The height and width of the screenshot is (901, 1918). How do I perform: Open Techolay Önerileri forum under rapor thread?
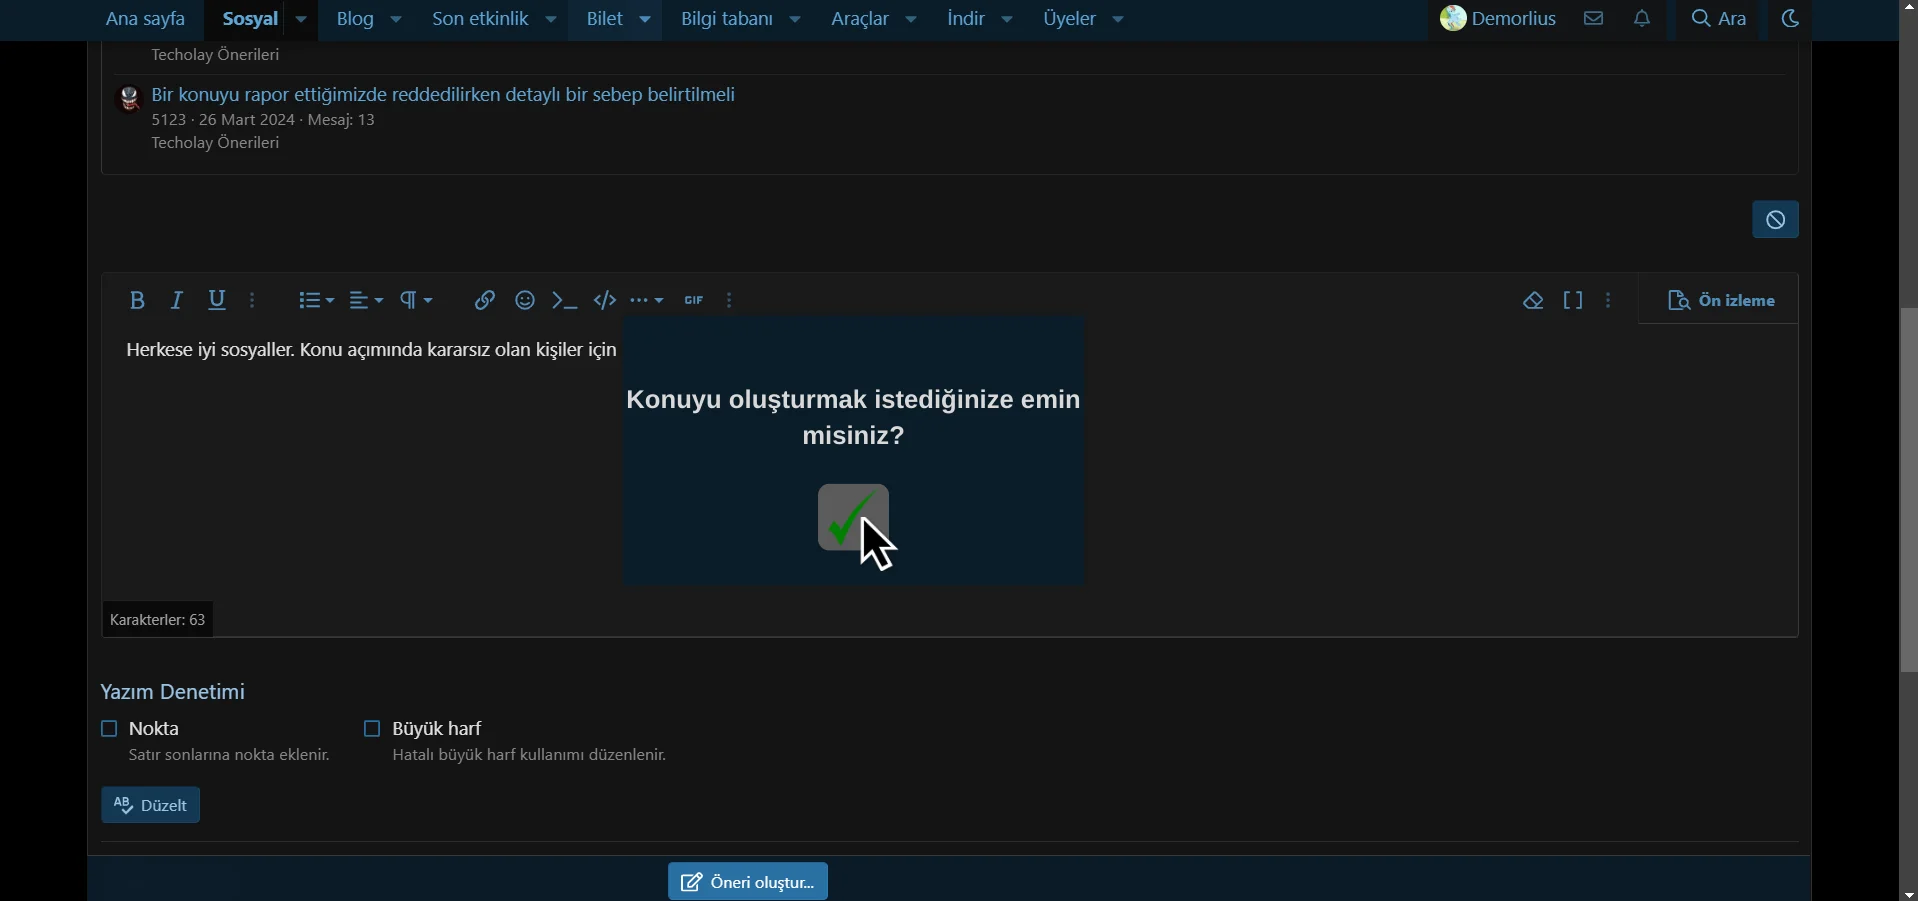click(216, 145)
